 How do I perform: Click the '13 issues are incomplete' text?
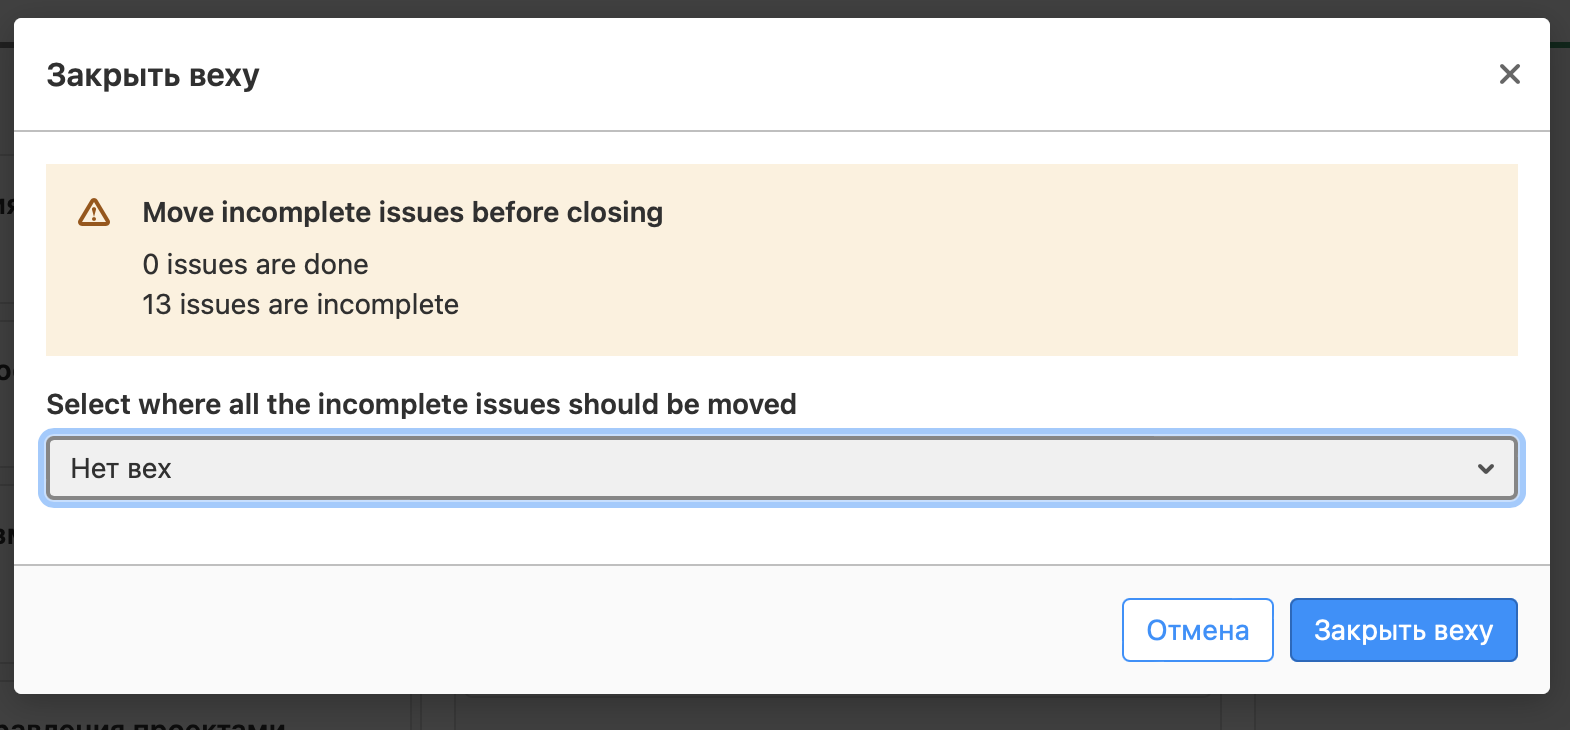(x=300, y=304)
